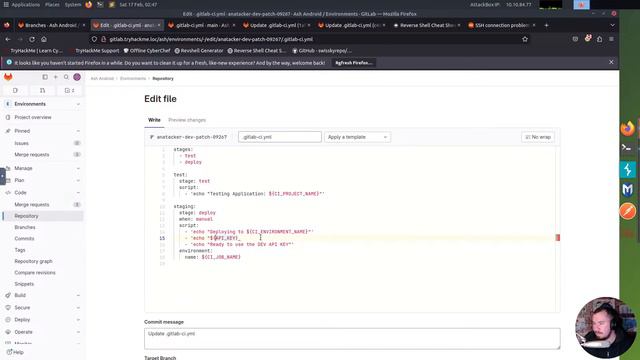This screenshot has width=640, height=360.
Task: Open the GitLab search icon
Action: [66, 77]
